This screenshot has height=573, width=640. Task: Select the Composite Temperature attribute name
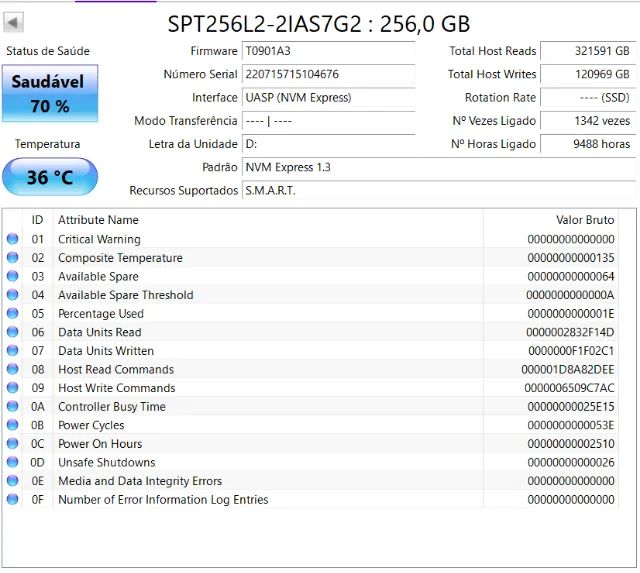[120, 258]
